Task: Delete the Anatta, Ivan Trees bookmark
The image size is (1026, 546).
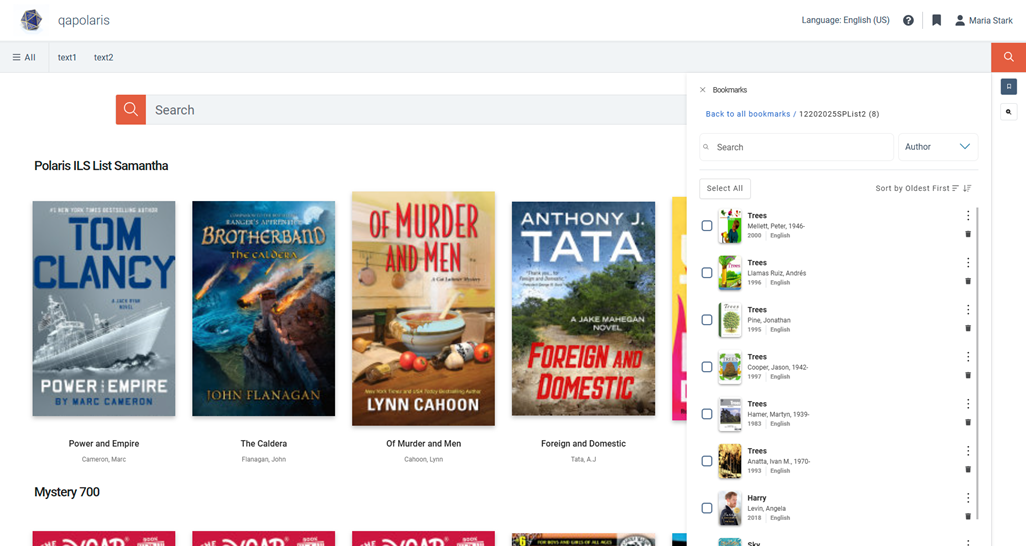Action: 968,470
